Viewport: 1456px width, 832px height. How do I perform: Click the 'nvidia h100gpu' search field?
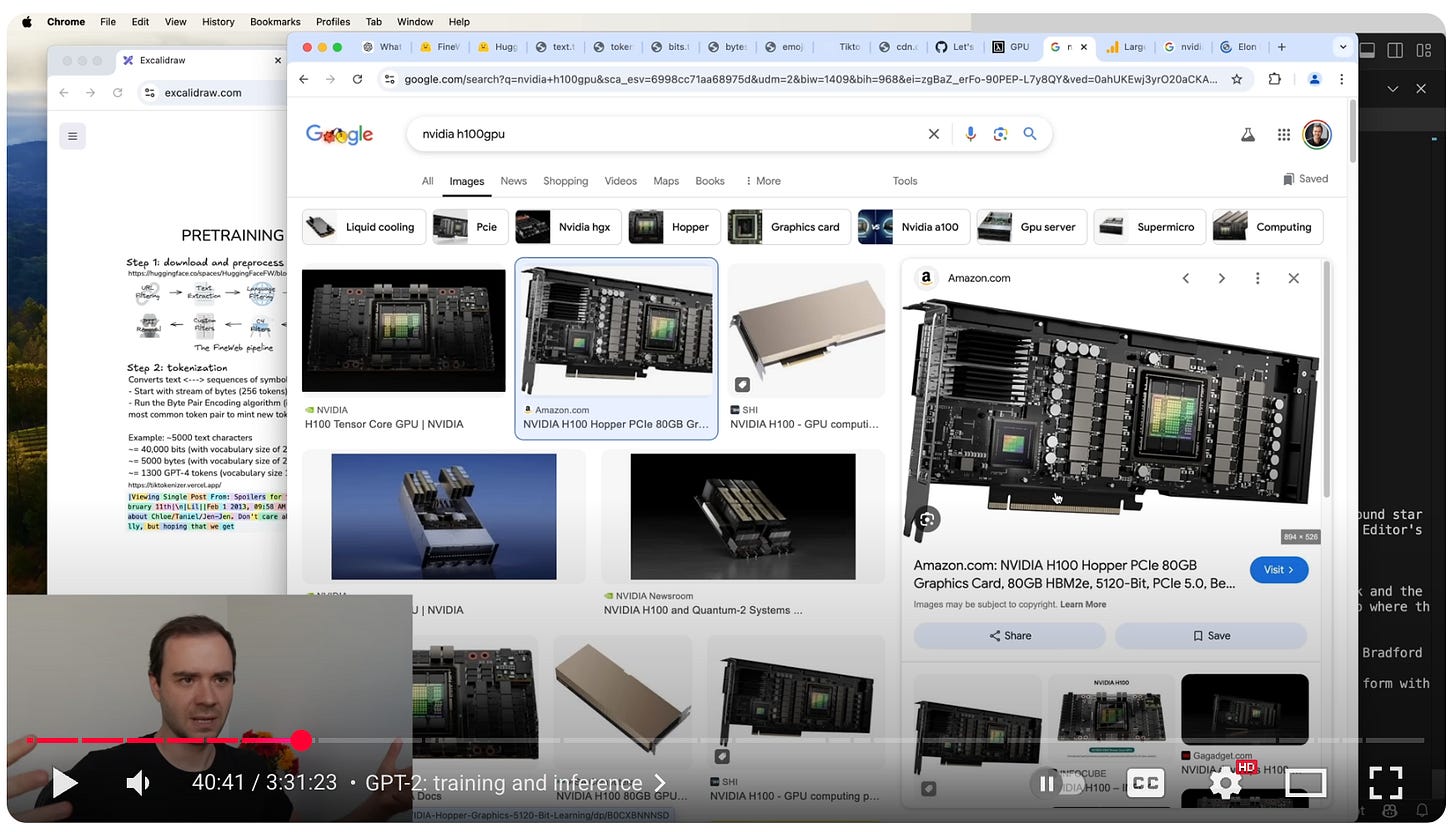point(665,134)
